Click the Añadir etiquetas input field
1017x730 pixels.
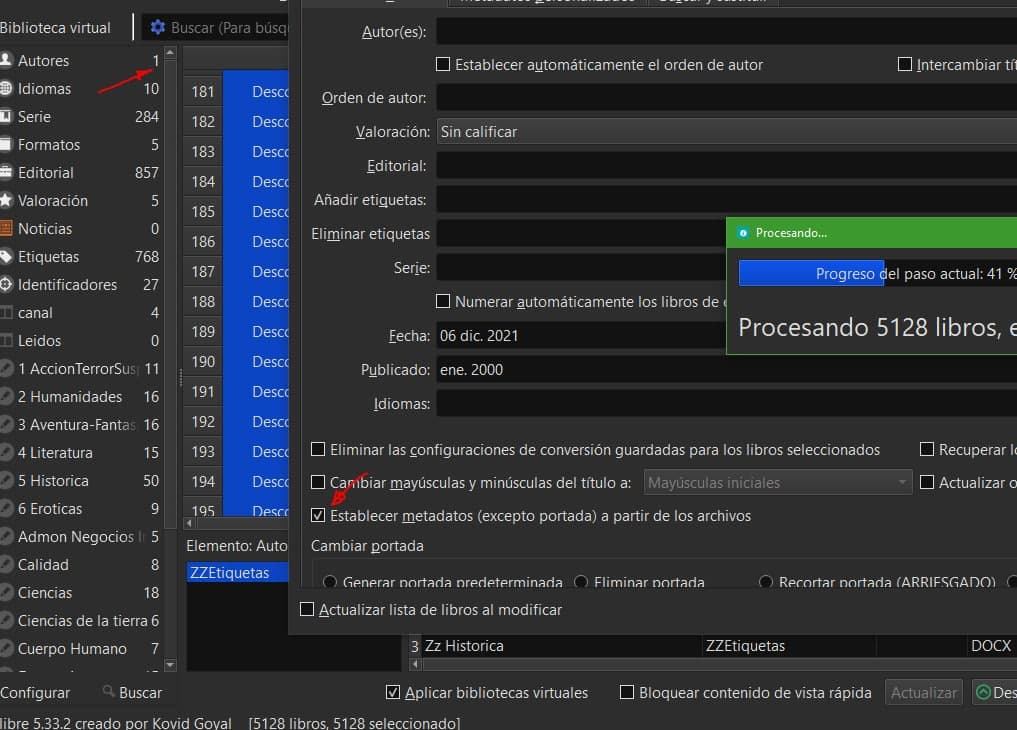point(726,200)
